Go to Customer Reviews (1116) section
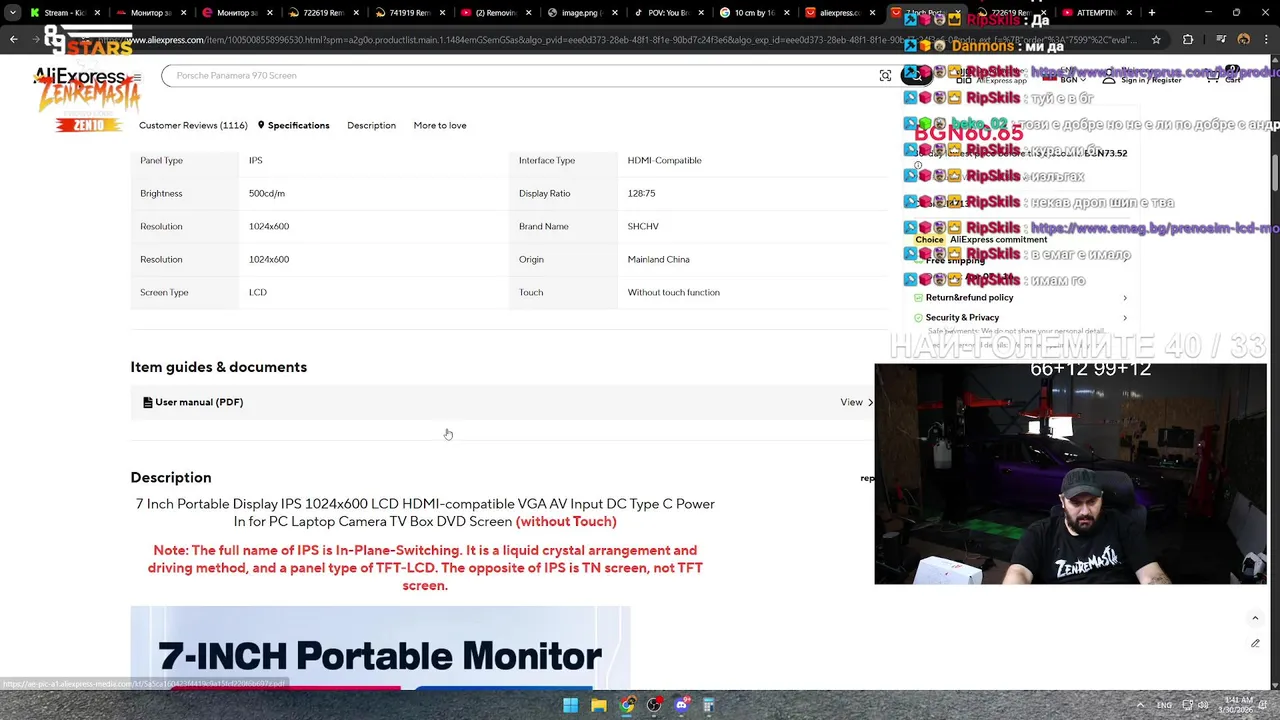1280x720 pixels. (x=193, y=125)
